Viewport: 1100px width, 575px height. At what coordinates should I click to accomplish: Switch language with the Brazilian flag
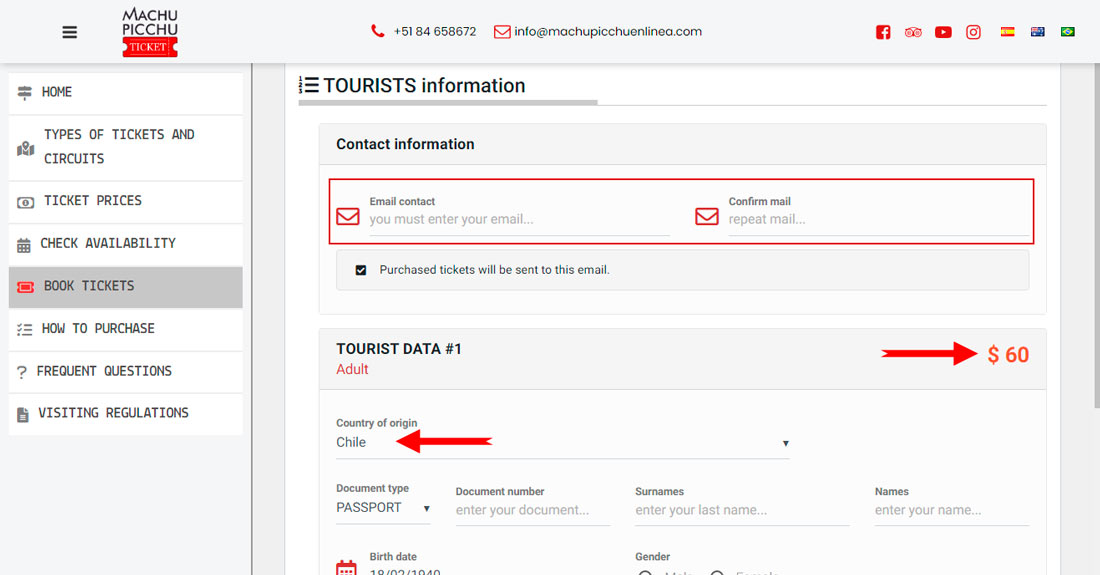(x=1067, y=32)
